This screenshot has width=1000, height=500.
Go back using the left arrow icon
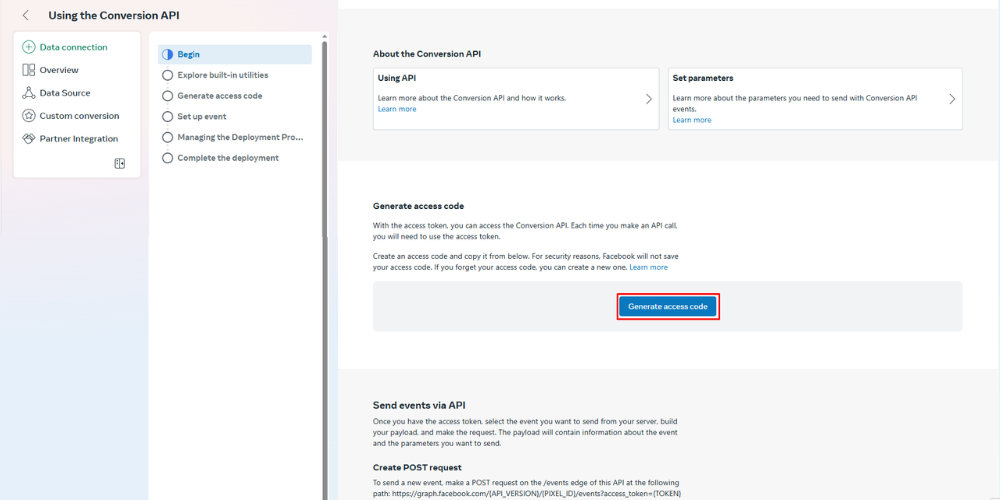(26, 15)
